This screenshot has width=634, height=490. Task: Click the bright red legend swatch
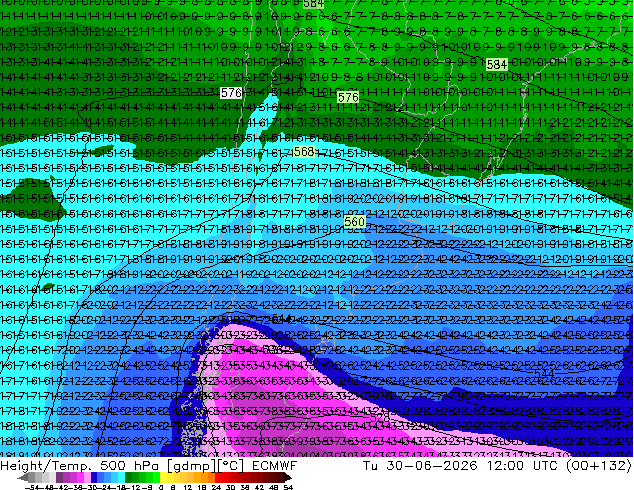[x=218, y=477]
